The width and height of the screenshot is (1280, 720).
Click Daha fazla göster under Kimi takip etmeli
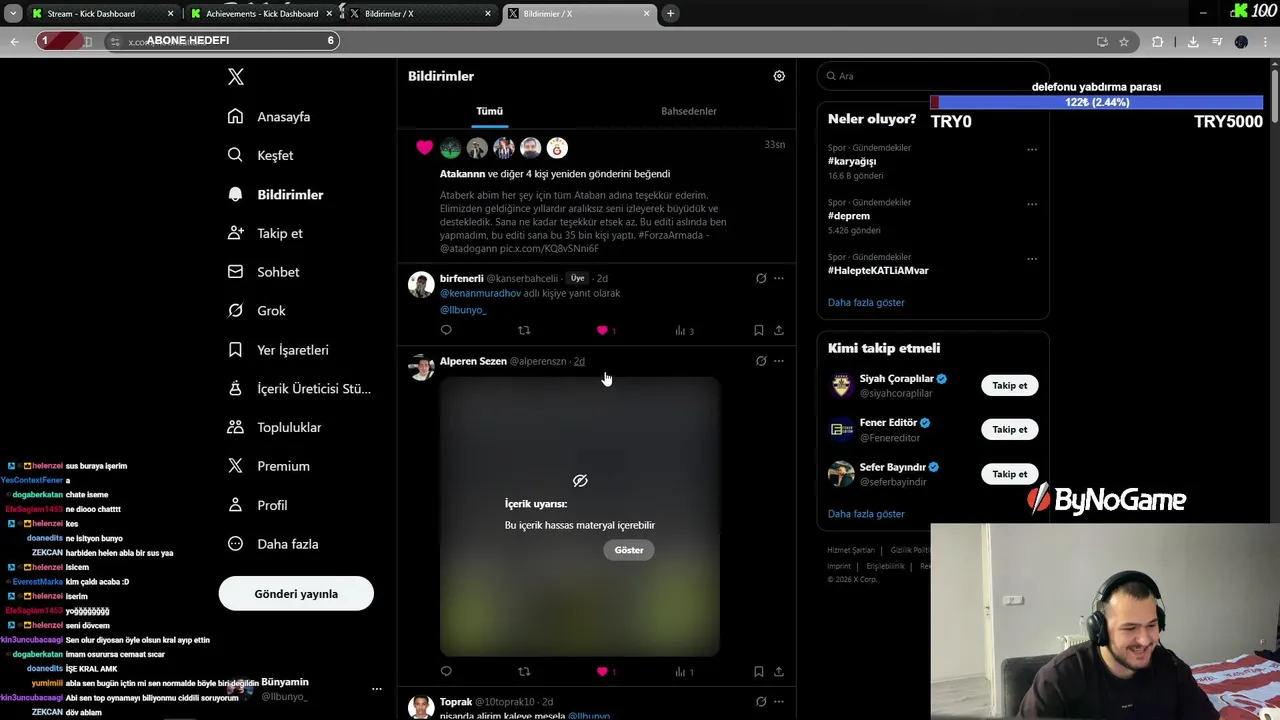coord(866,513)
